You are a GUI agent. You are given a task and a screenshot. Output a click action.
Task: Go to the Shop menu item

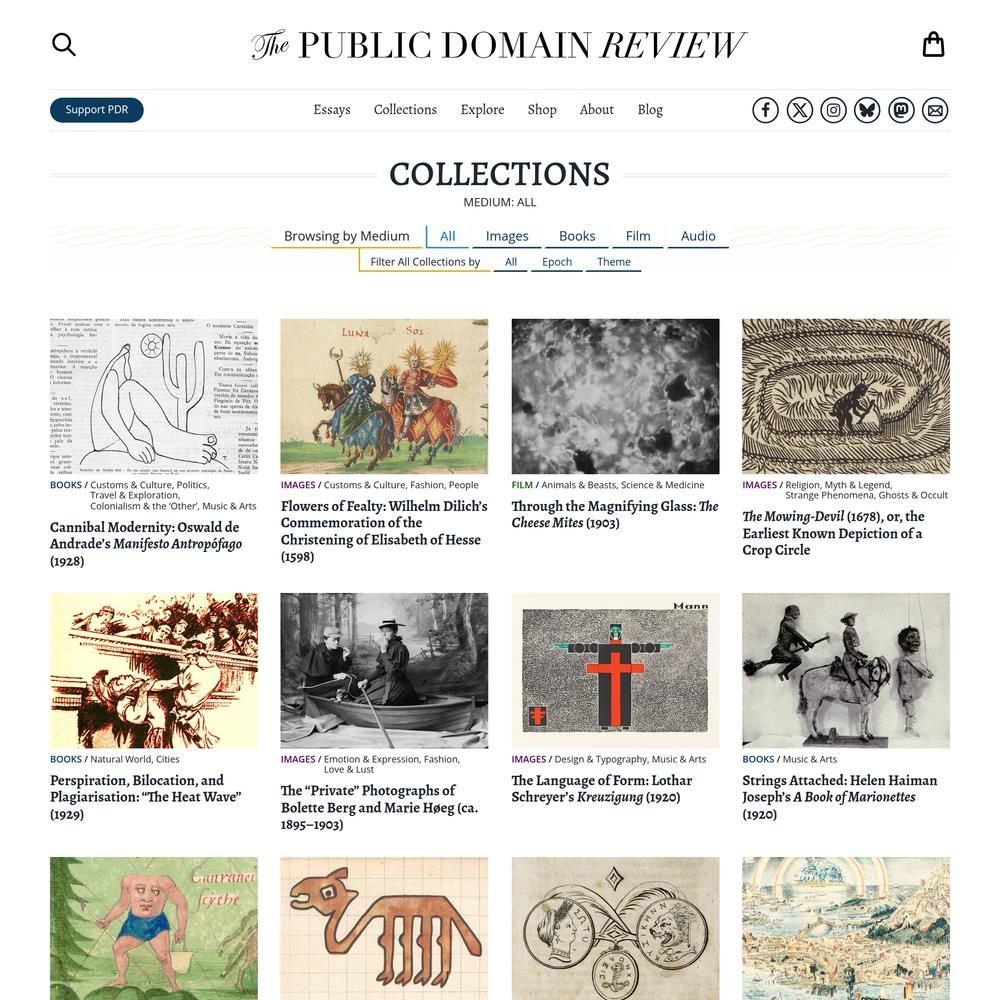[542, 110]
